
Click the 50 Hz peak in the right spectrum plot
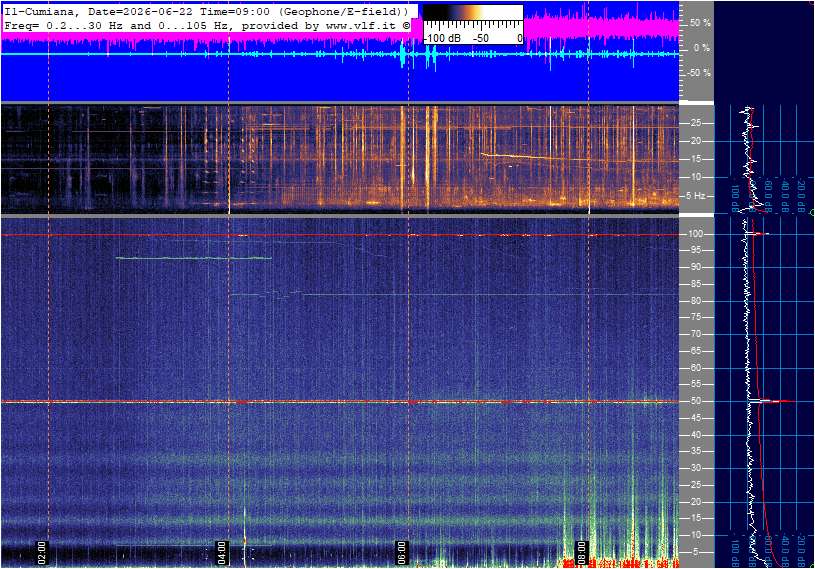(x=774, y=401)
